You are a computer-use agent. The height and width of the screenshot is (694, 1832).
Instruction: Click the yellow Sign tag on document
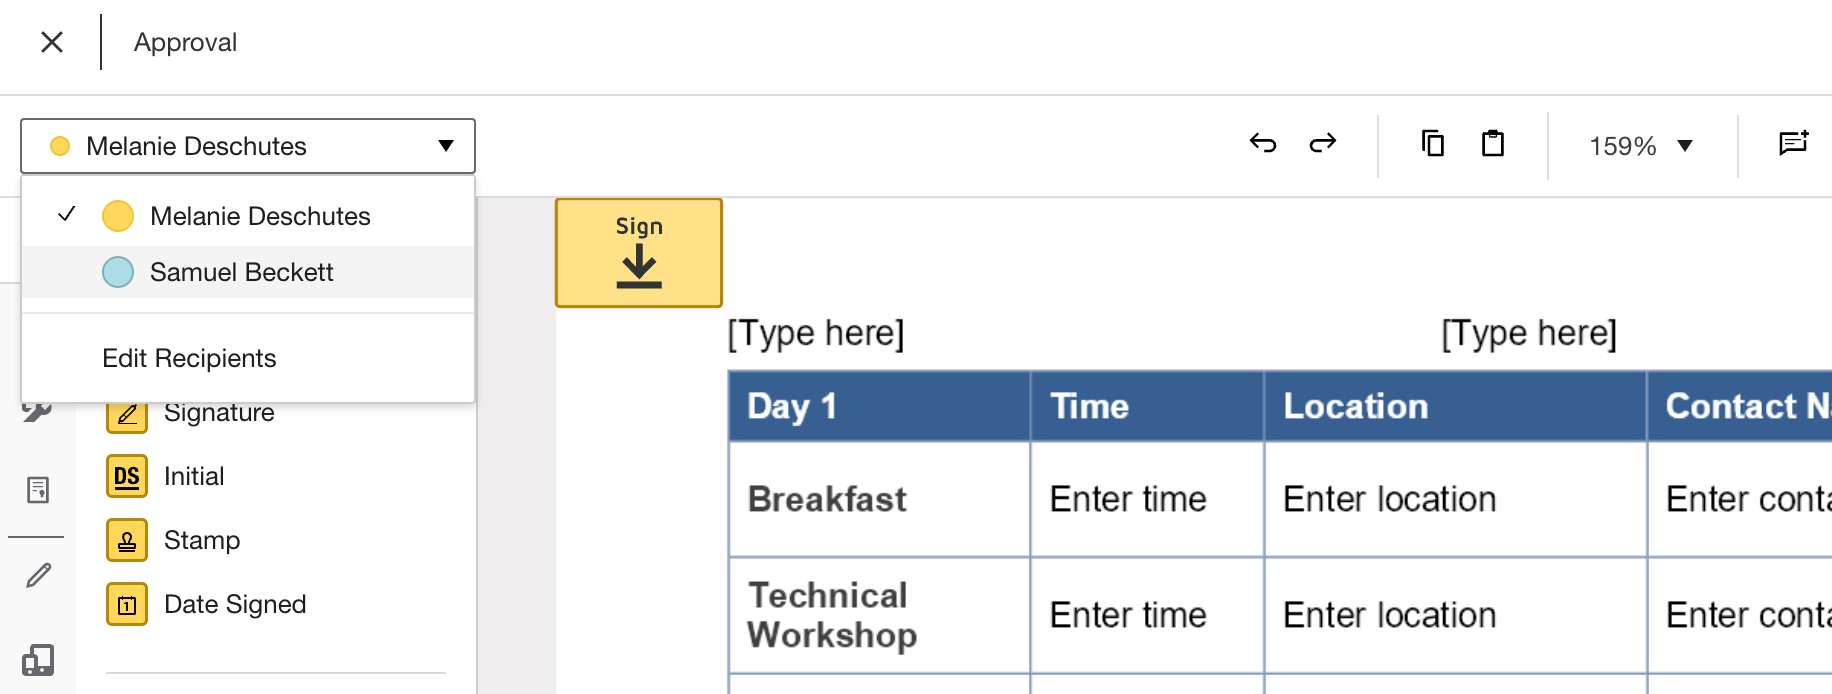(x=639, y=253)
